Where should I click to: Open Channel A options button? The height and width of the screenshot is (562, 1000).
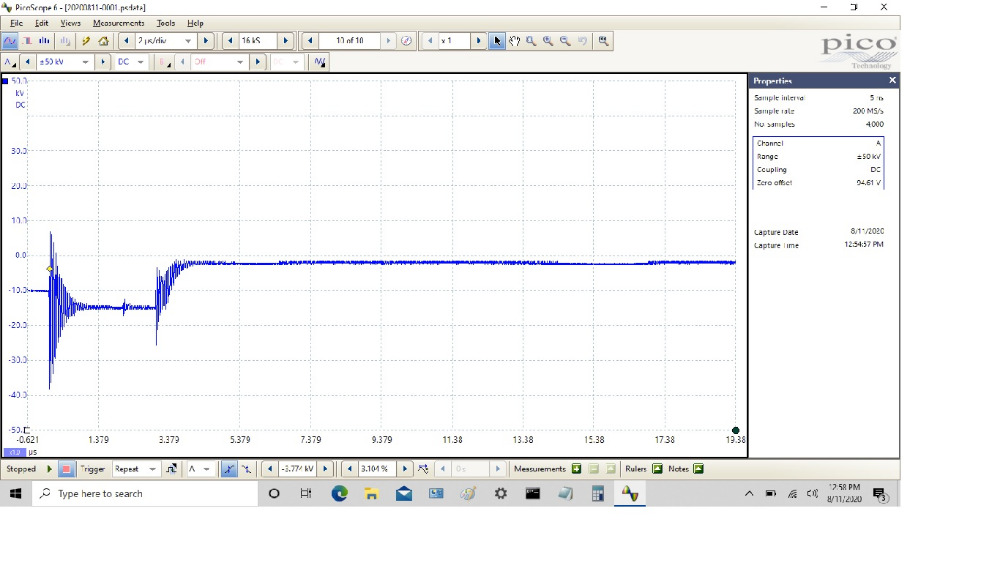10,62
